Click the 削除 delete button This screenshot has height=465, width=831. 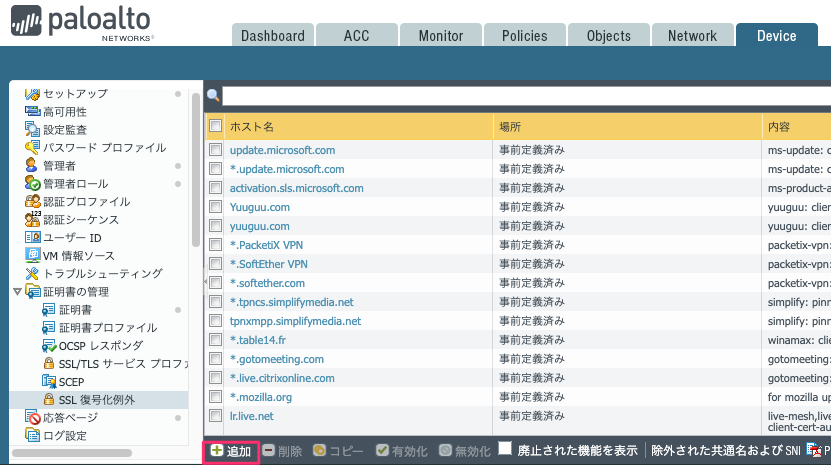282,451
